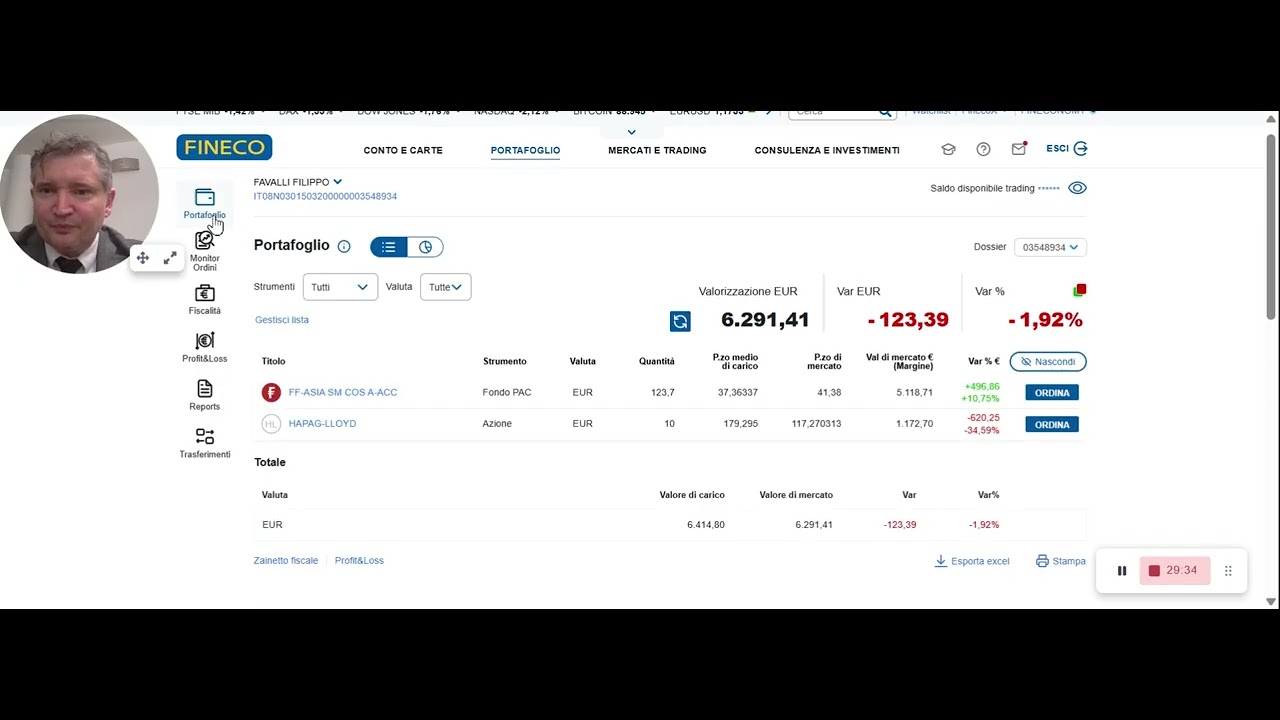
Task: Open Monitor Ordini in sidebar
Action: (x=204, y=251)
